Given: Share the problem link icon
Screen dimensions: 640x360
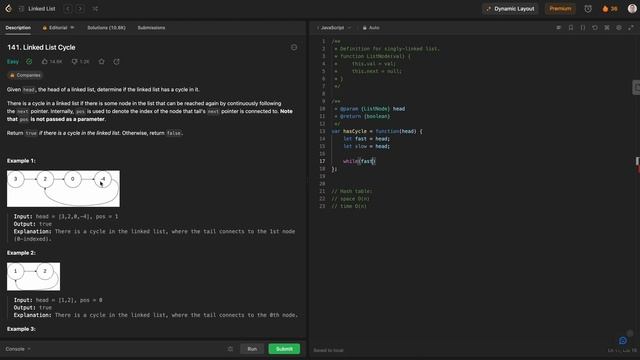Looking at the screenshot, I should click(x=116, y=62).
